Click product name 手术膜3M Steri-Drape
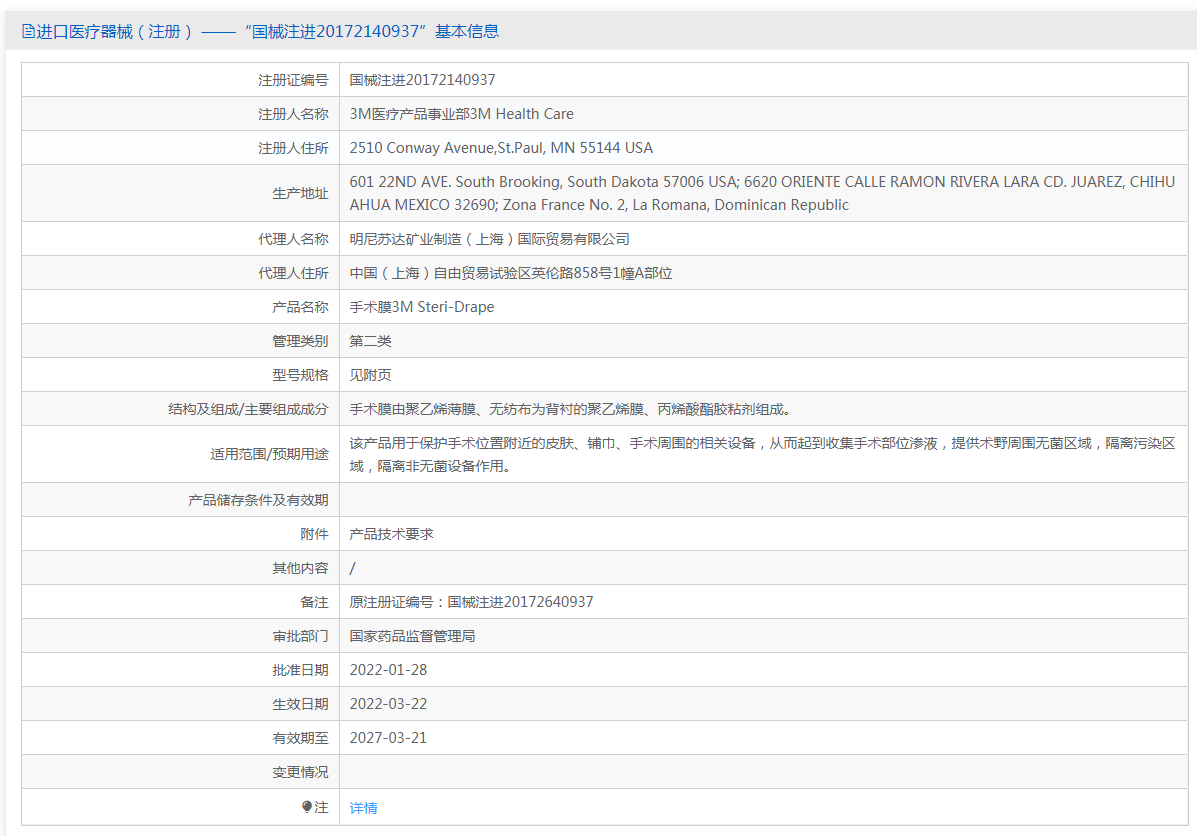Screen dimensions: 1197x836 pos(422,307)
